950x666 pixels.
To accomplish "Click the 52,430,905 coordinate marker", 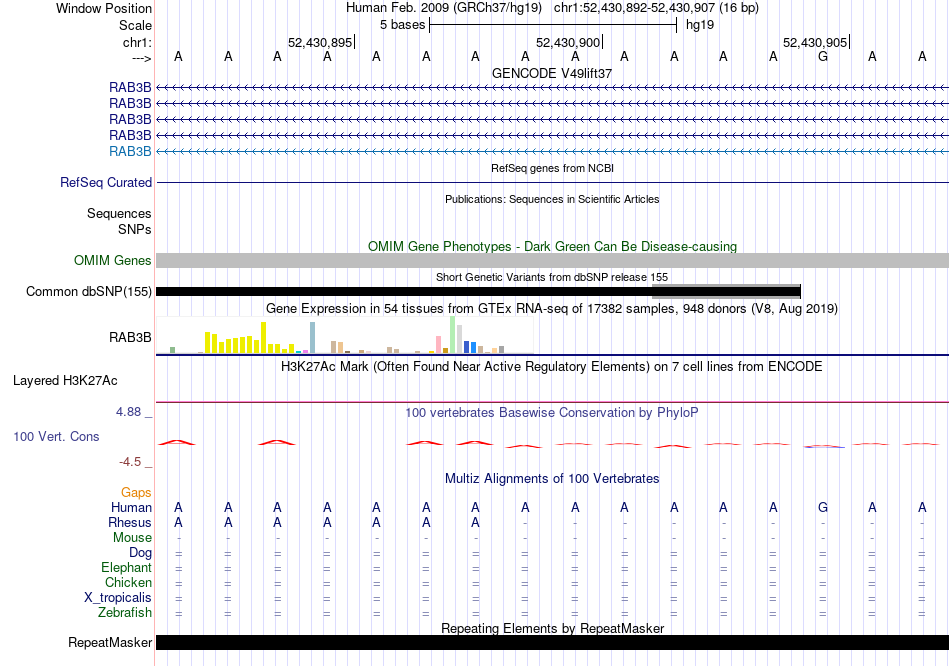I will click(815, 42).
